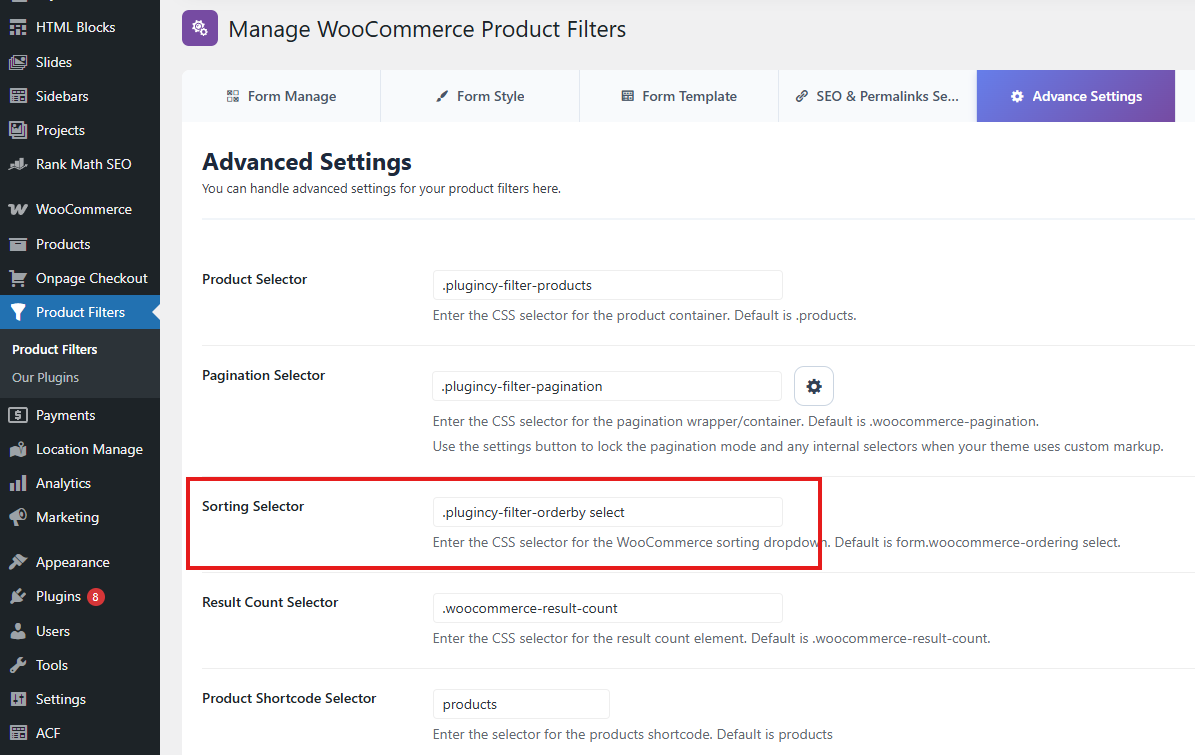Click the Onpage Checkout cart icon
The image size is (1195, 755).
18,278
